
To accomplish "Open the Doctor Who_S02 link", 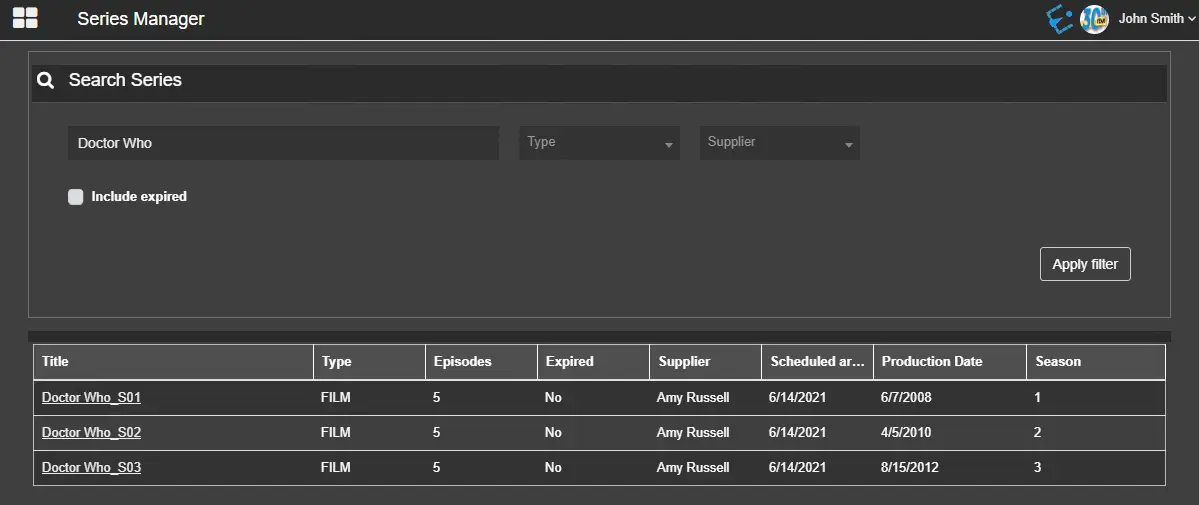I will click(x=91, y=433).
